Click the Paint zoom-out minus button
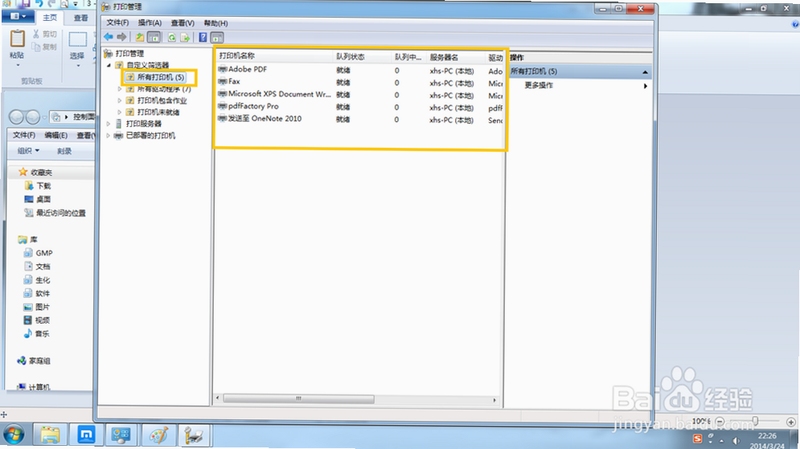This screenshot has width=800, height=449. pyautogui.click(x=719, y=421)
